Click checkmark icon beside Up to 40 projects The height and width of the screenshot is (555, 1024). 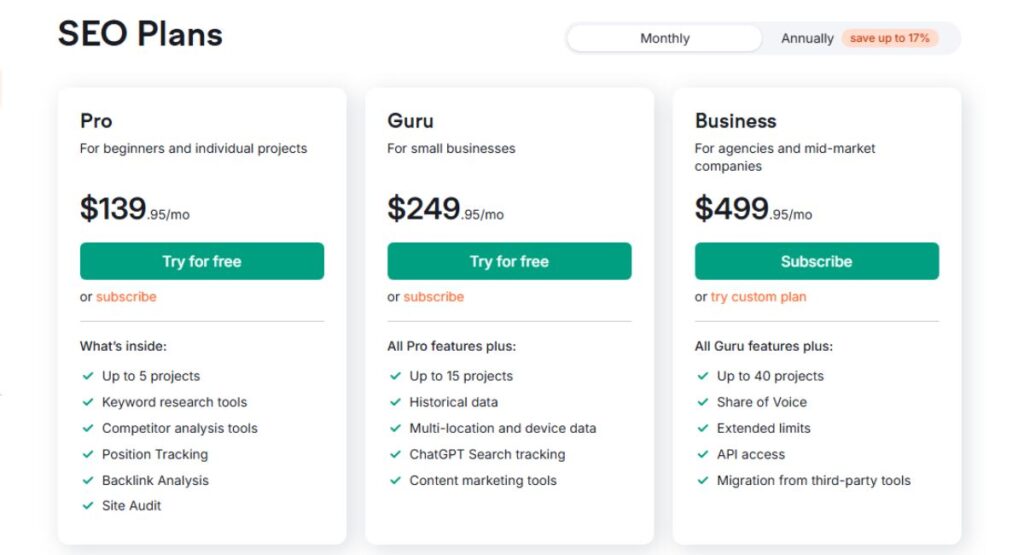tap(703, 376)
